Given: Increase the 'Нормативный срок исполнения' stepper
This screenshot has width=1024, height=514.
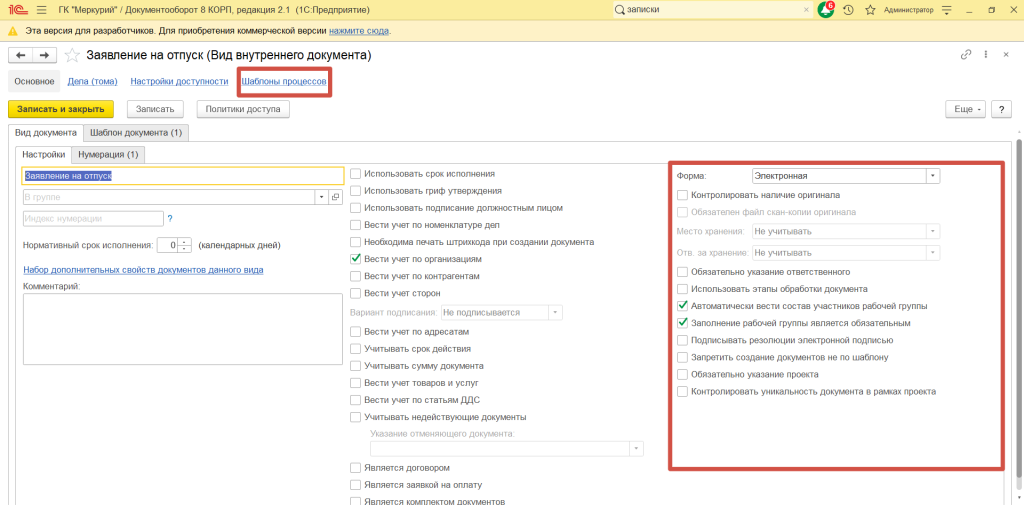Looking at the screenshot, I should [x=184, y=241].
